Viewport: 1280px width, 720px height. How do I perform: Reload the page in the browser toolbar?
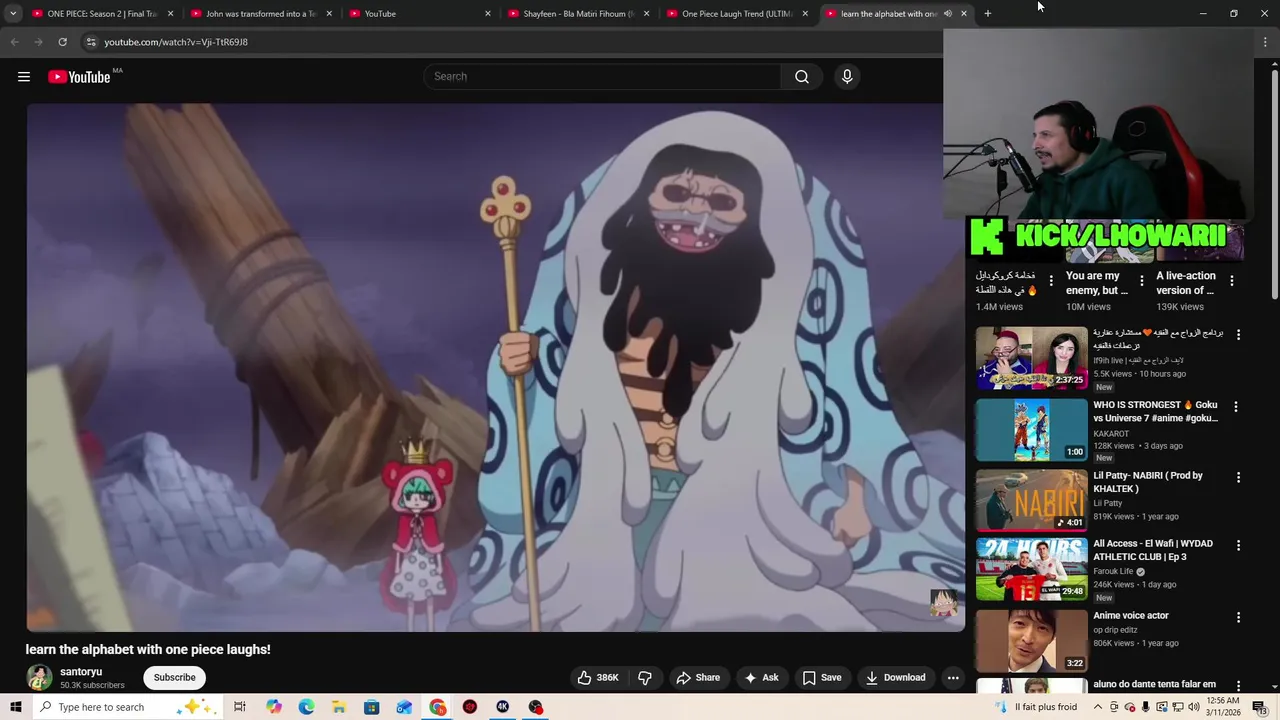(62, 42)
